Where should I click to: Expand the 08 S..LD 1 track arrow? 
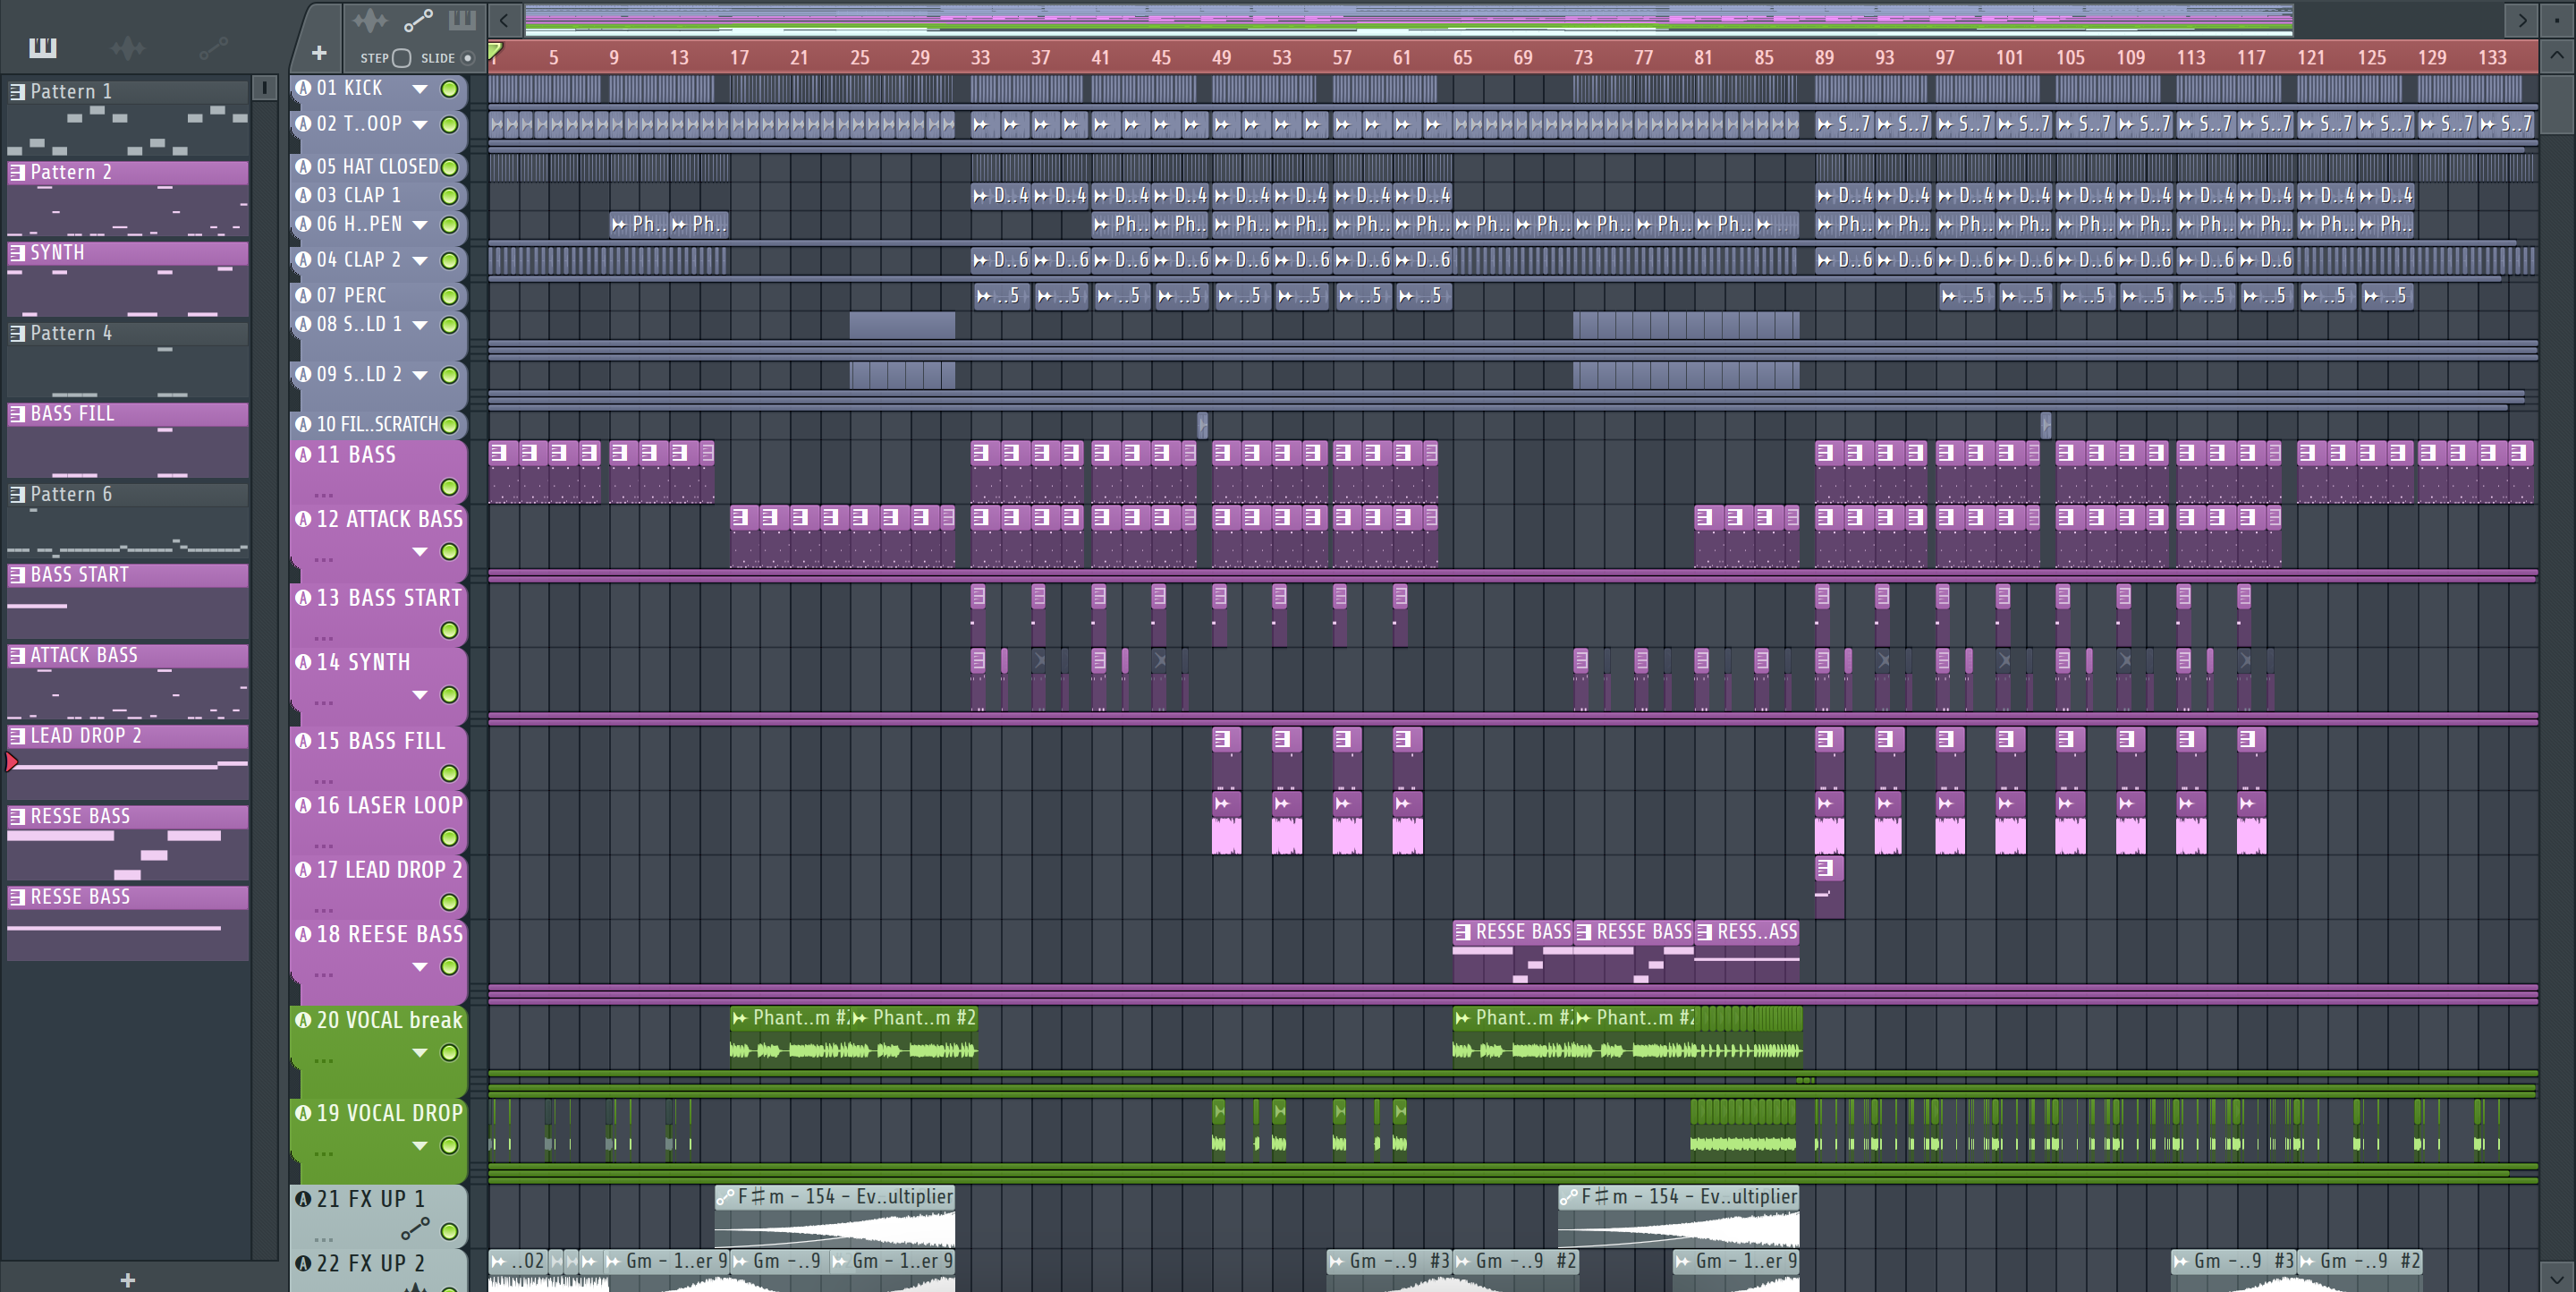420,325
